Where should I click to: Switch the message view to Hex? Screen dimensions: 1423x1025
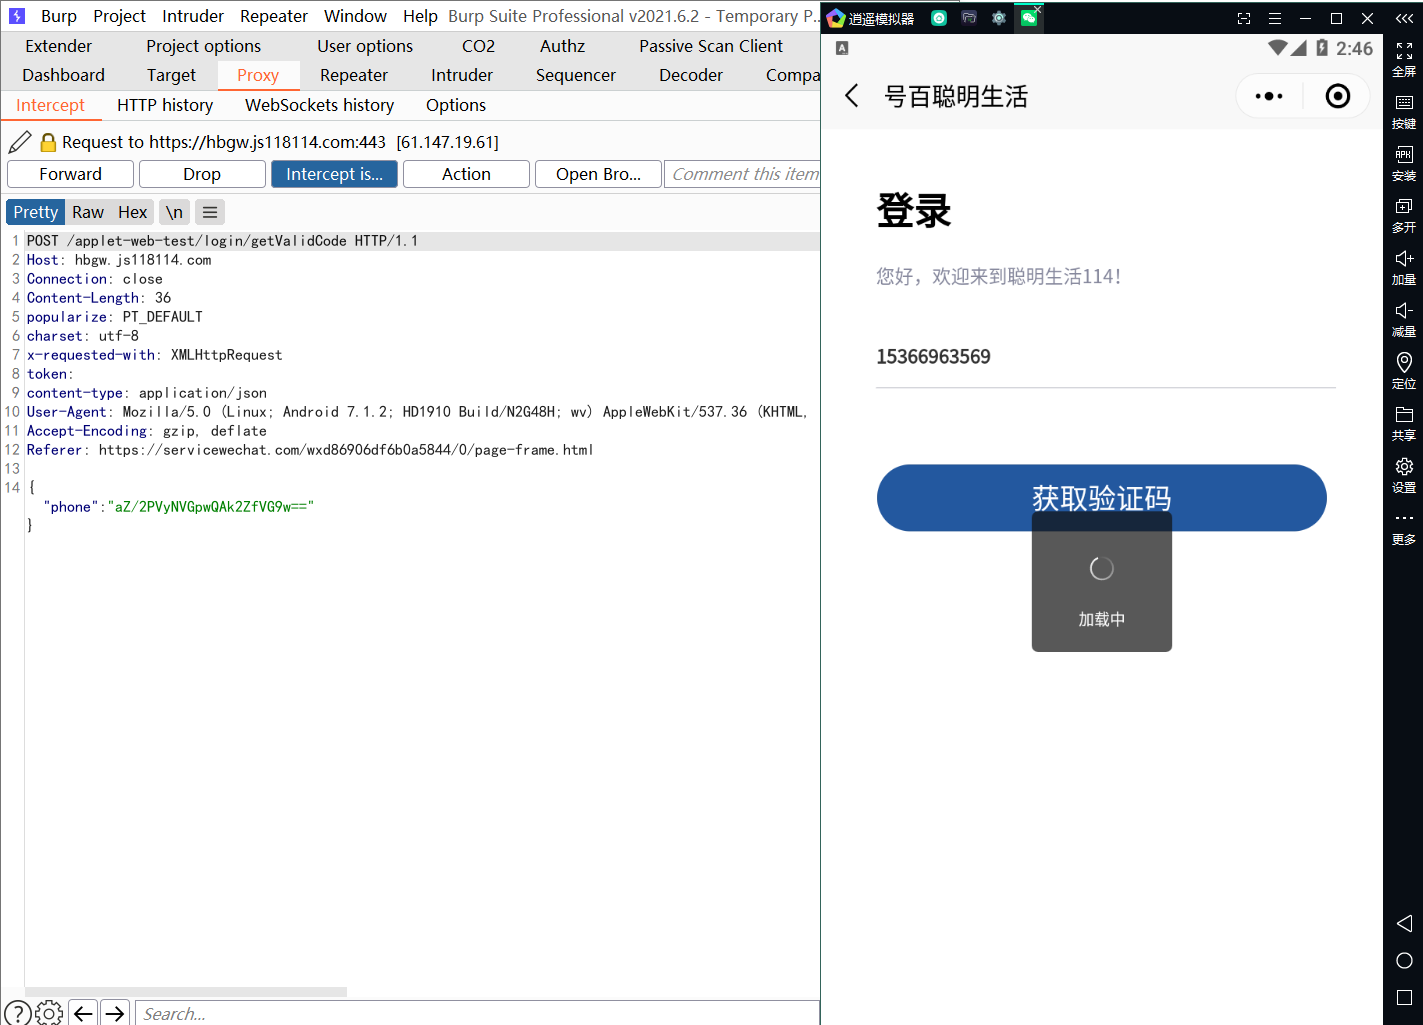tap(132, 212)
